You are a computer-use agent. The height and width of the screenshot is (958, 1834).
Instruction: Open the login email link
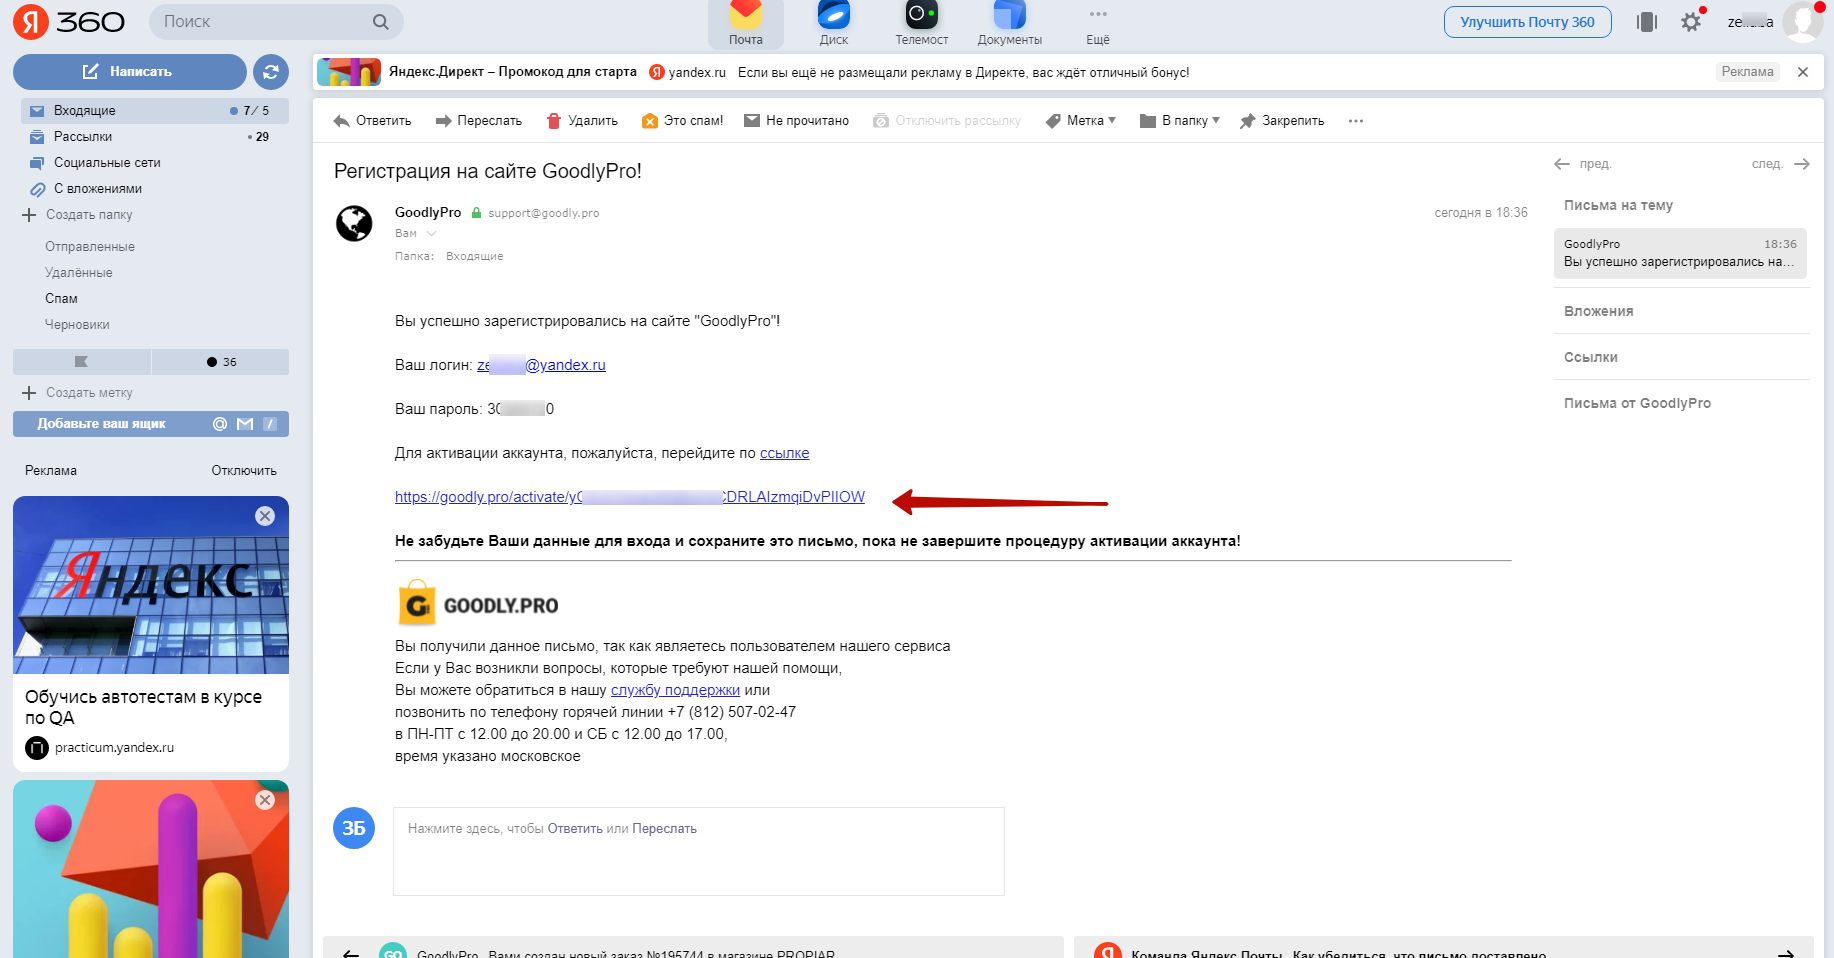(541, 365)
